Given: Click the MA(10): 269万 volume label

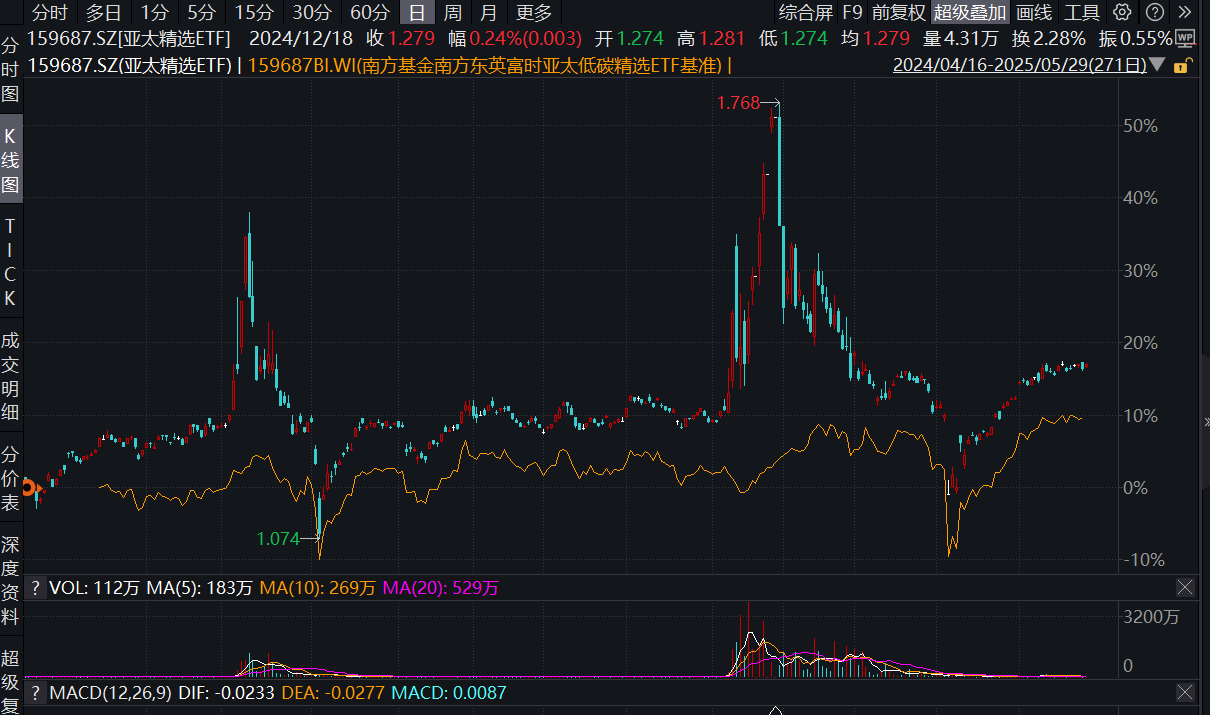Looking at the screenshot, I should coord(318,588).
